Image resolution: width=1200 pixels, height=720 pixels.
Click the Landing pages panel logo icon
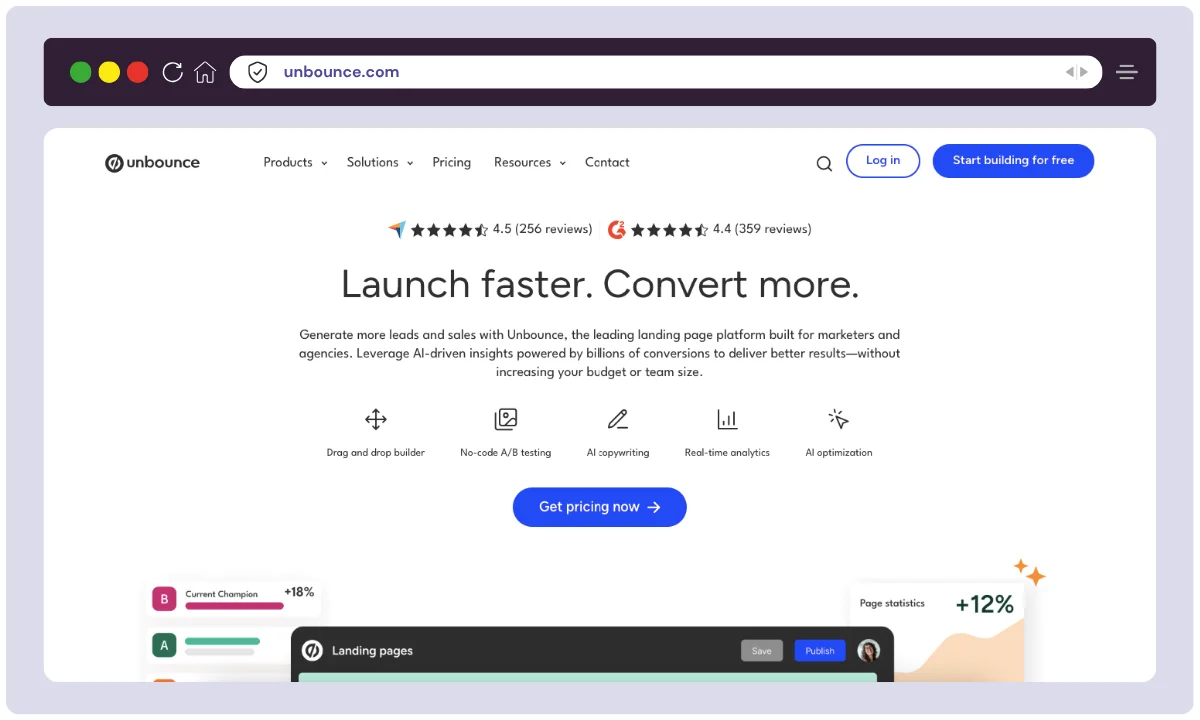tap(312, 651)
